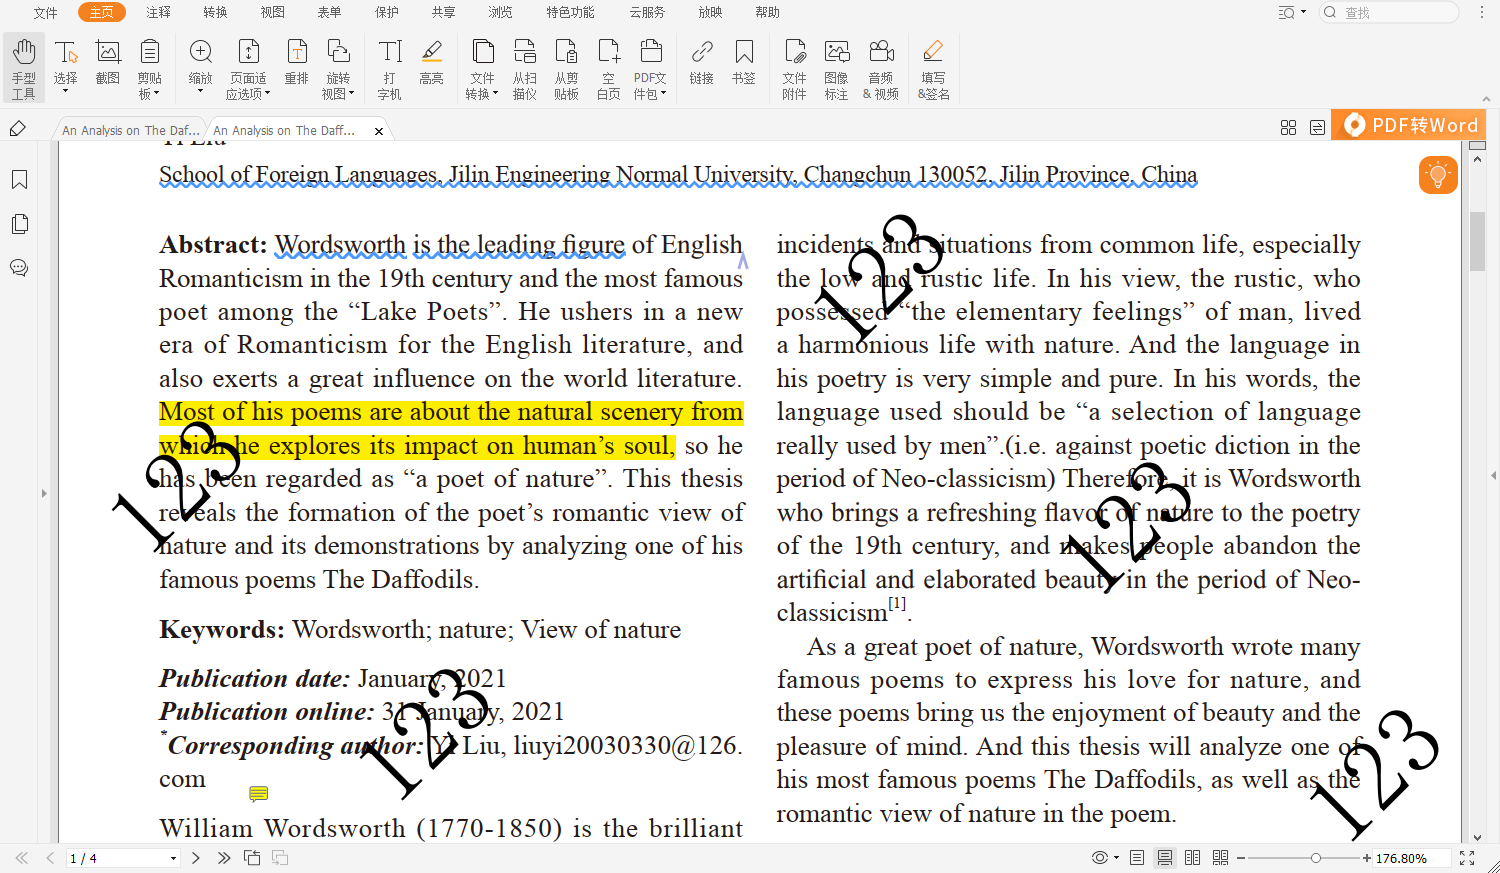This screenshot has width=1500, height=873.
Task: Open the page number dropdown showing 1 / 4
Action: 173,858
